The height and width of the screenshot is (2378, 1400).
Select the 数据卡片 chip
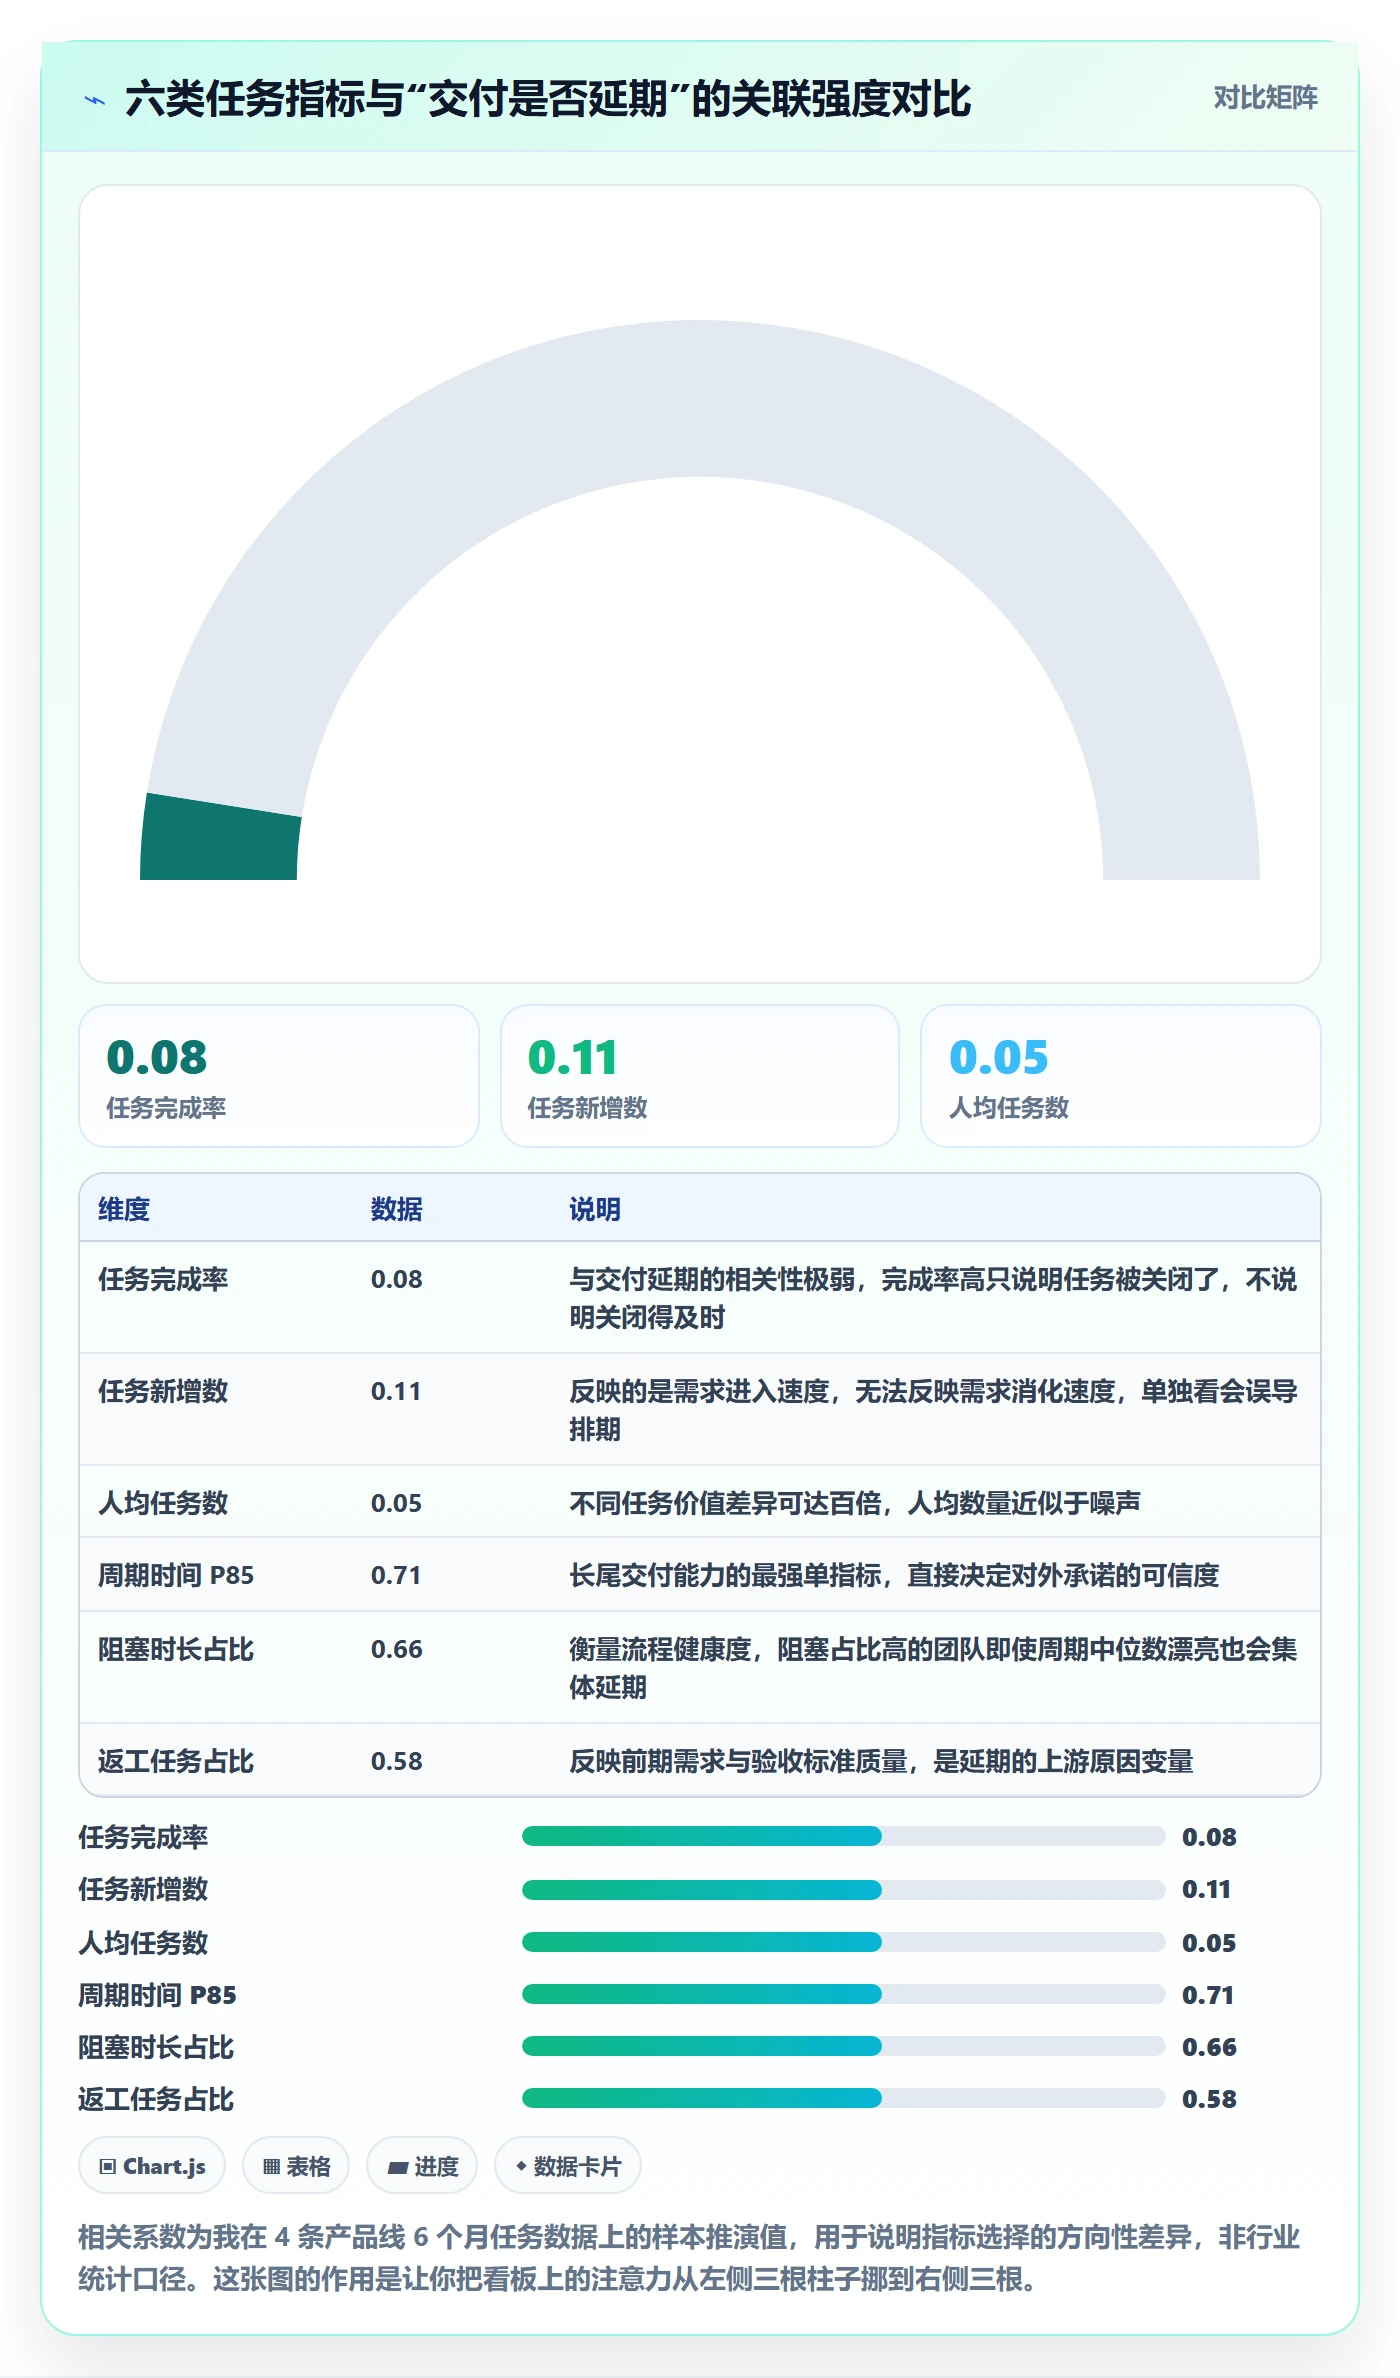coord(568,2166)
